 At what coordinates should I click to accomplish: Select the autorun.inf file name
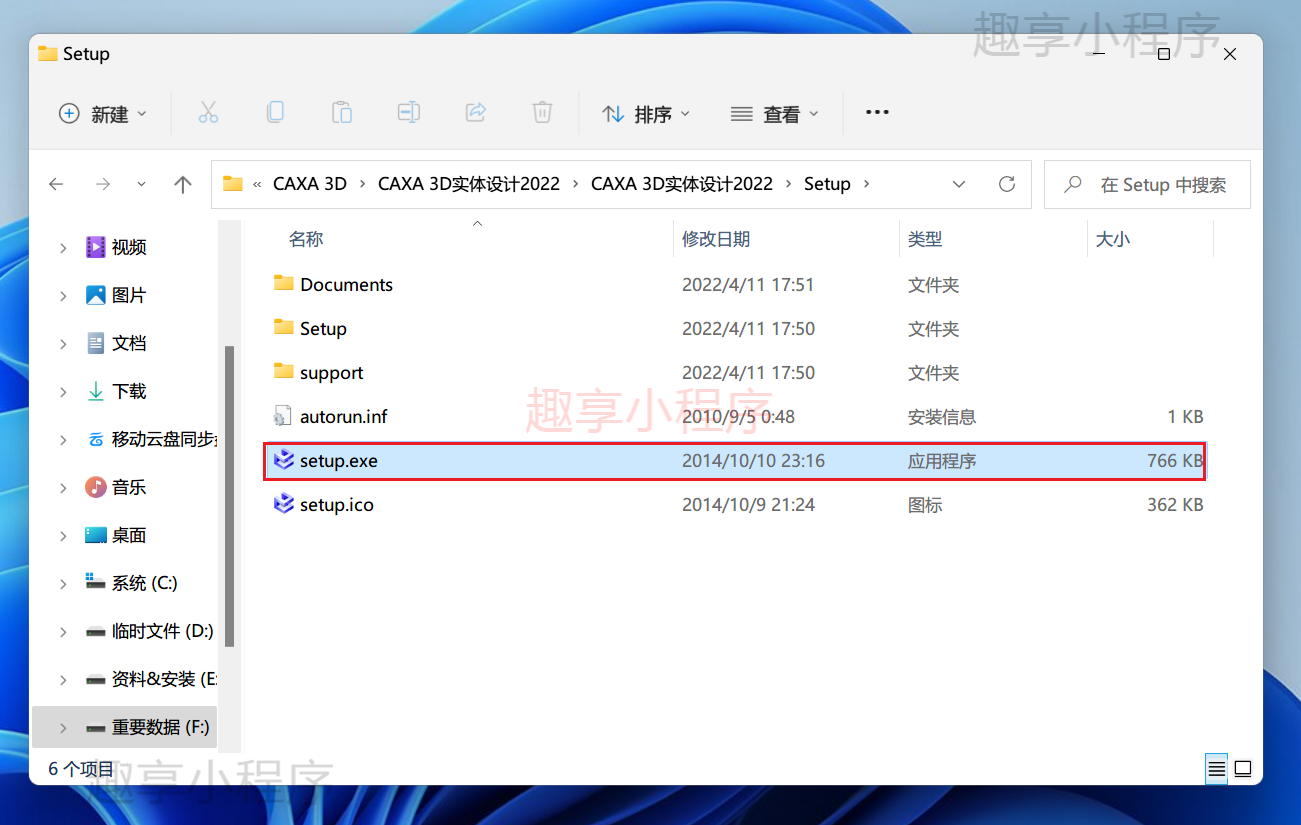[344, 416]
